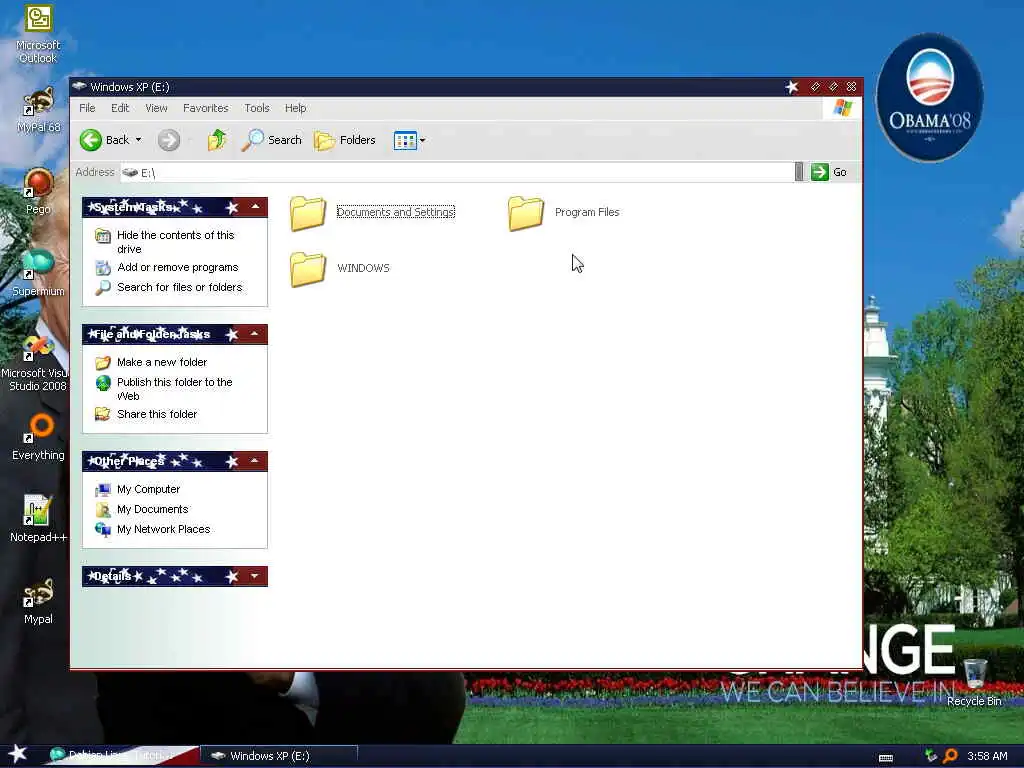
Task: Click the greyed Forward arrow icon
Action: tap(168, 140)
